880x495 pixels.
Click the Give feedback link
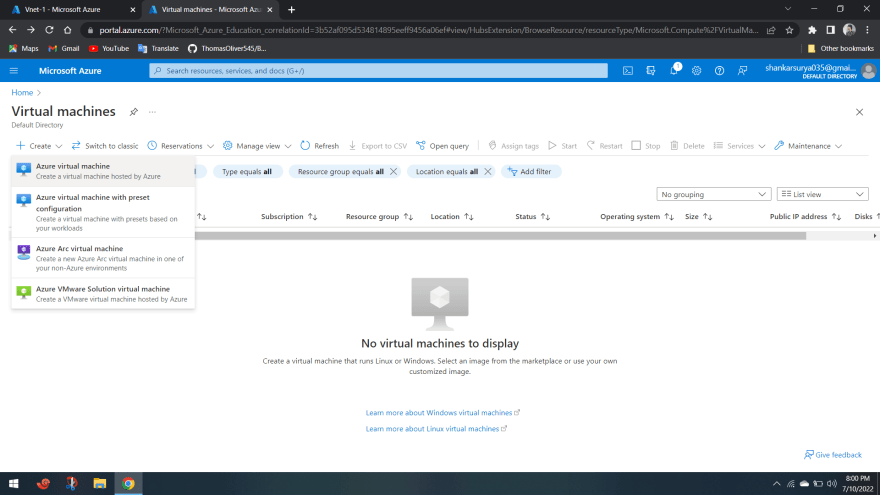[833, 455]
